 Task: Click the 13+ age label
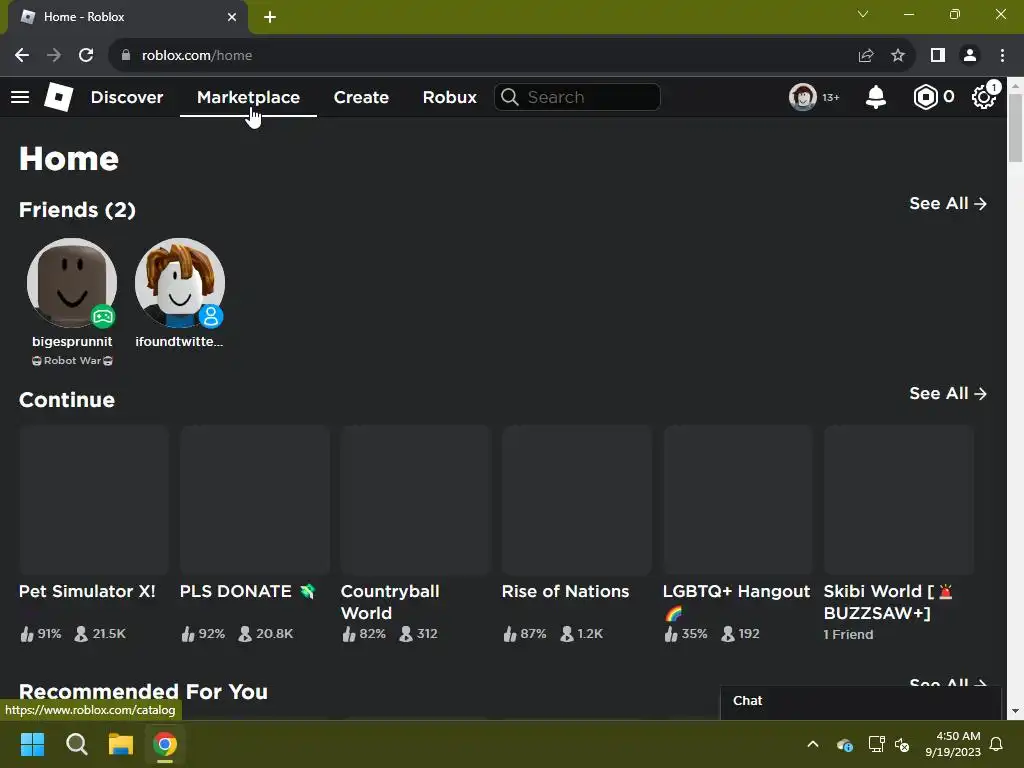[831, 97]
